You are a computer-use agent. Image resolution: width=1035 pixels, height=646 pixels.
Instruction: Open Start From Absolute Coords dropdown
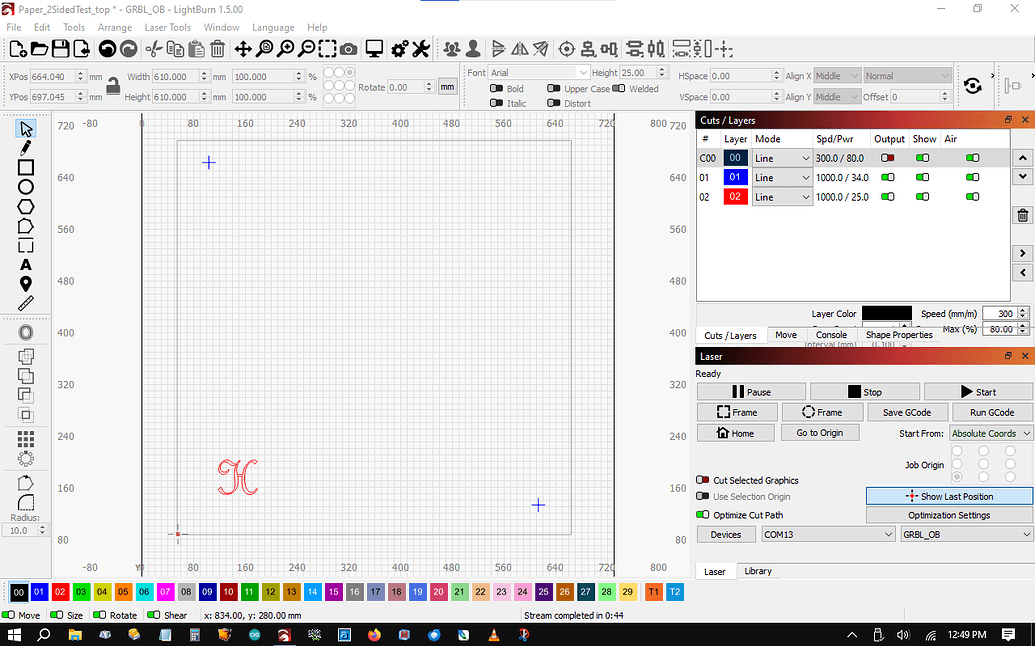click(990, 434)
